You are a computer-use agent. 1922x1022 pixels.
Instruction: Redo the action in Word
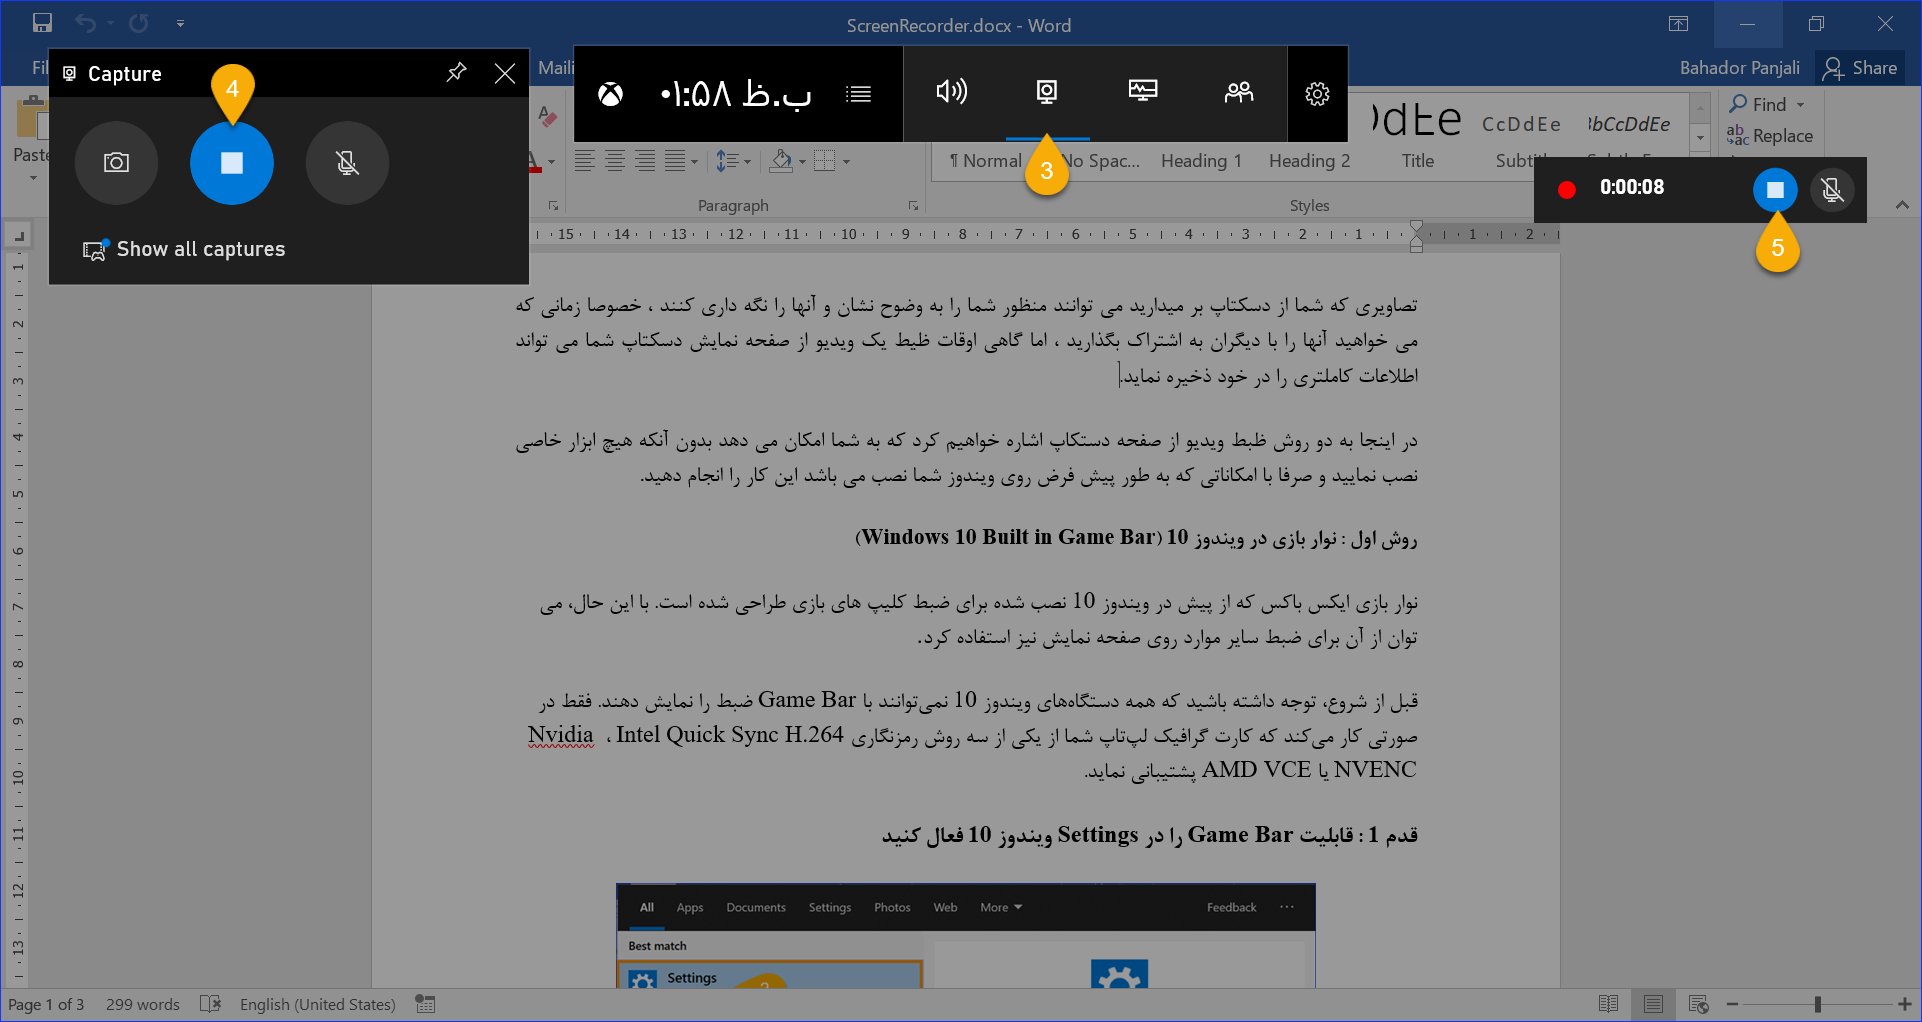pos(139,23)
